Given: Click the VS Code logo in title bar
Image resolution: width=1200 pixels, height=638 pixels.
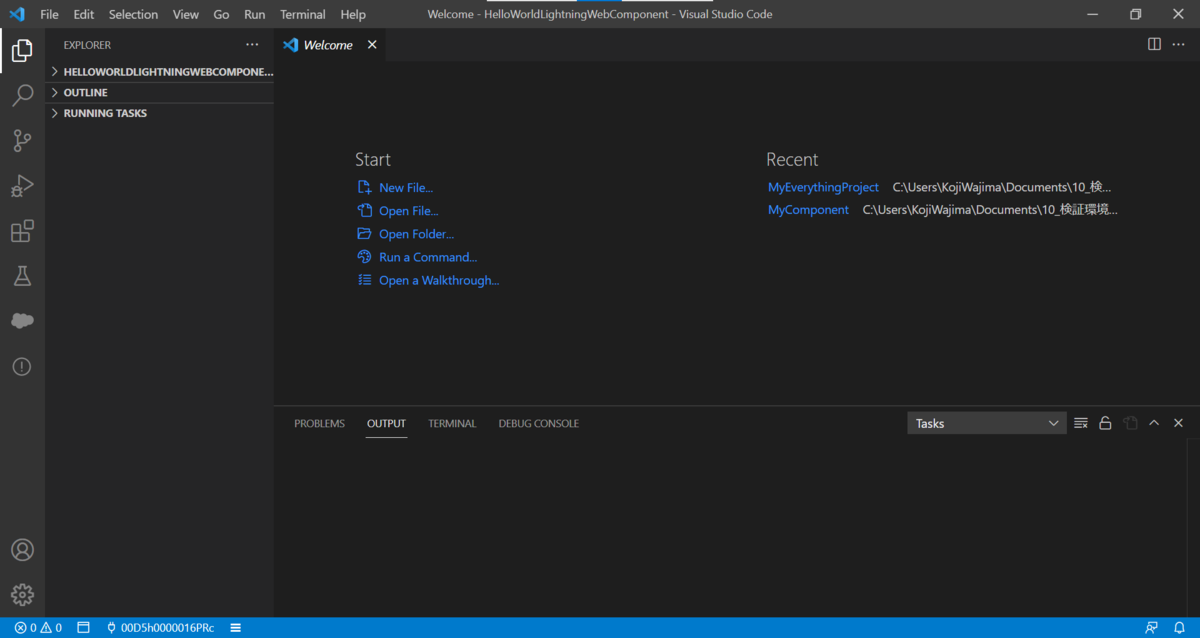Looking at the screenshot, I should (x=16, y=14).
